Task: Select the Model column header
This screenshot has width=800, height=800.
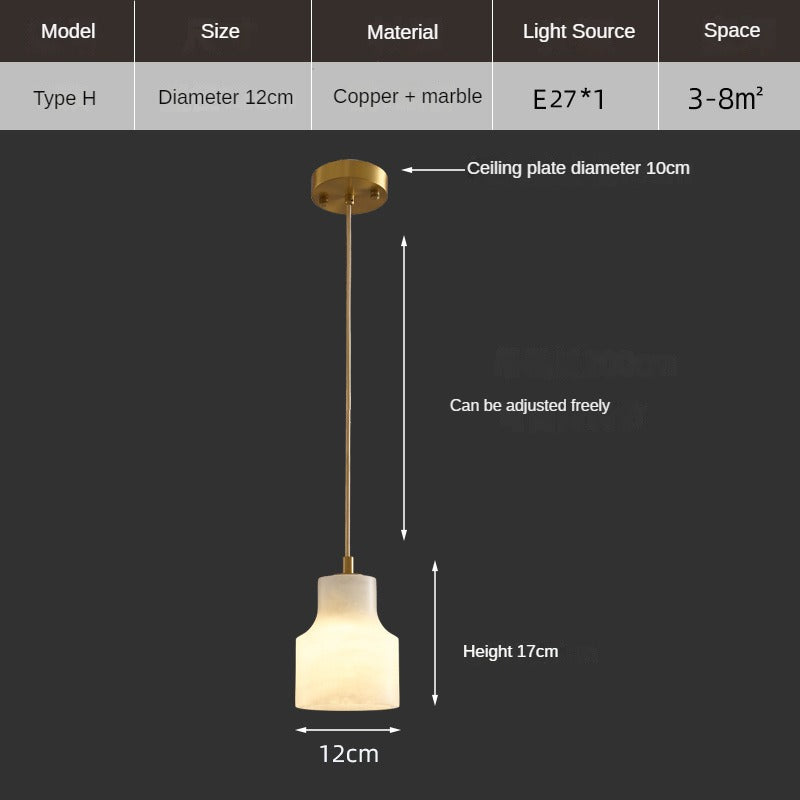Action: point(67,31)
